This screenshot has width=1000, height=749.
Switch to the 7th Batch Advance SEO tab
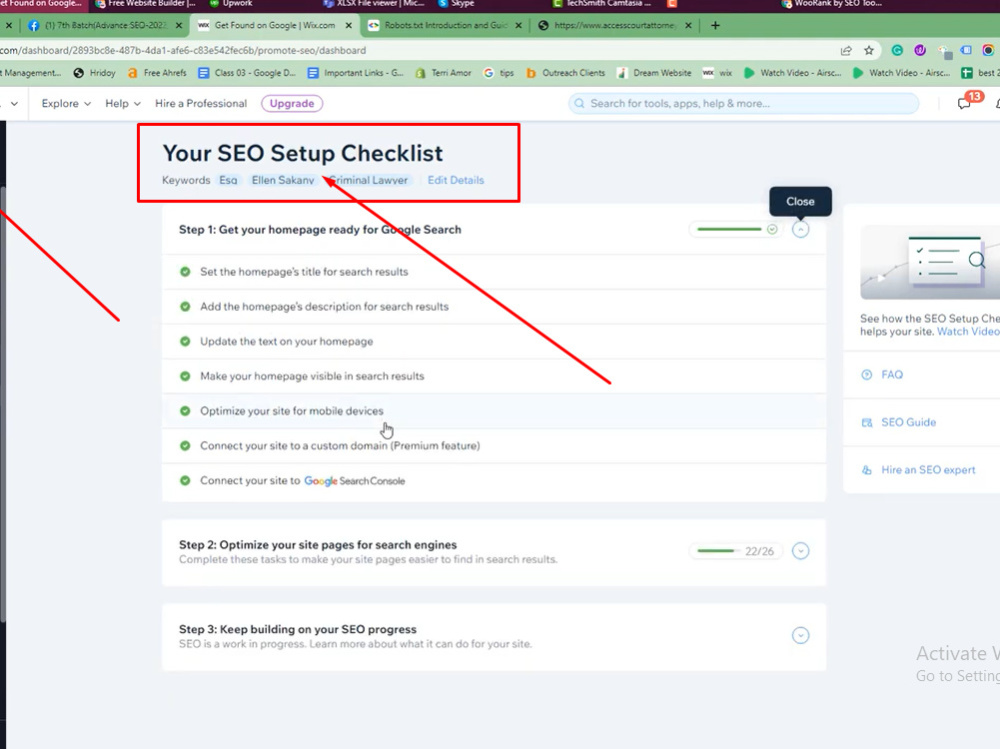105,26
